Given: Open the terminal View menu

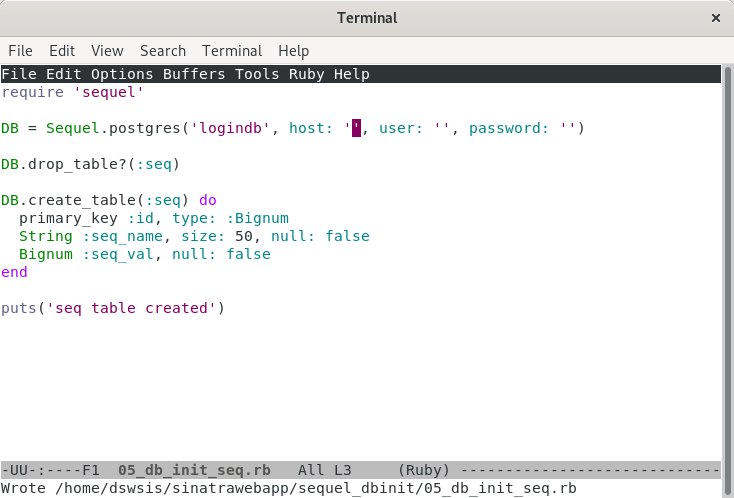Looking at the screenshot, I should coord(107,51).
